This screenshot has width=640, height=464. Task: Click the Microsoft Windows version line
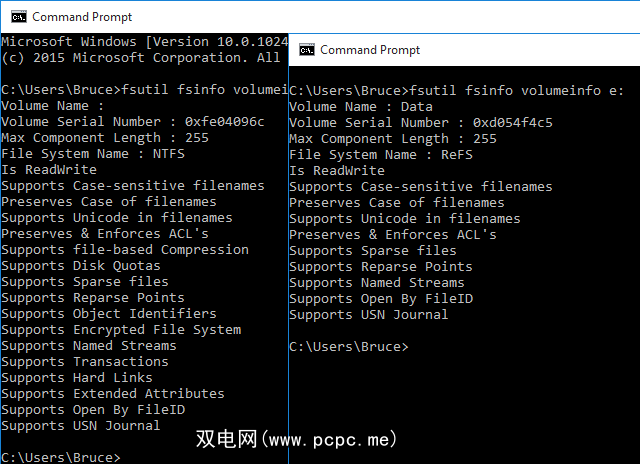click(x=145, y=42)
